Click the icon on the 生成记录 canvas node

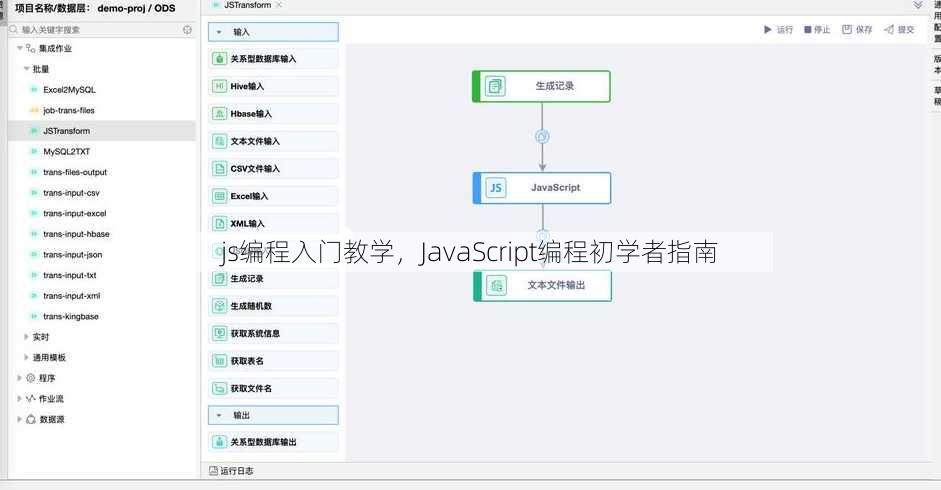click(x=495, y=86)
